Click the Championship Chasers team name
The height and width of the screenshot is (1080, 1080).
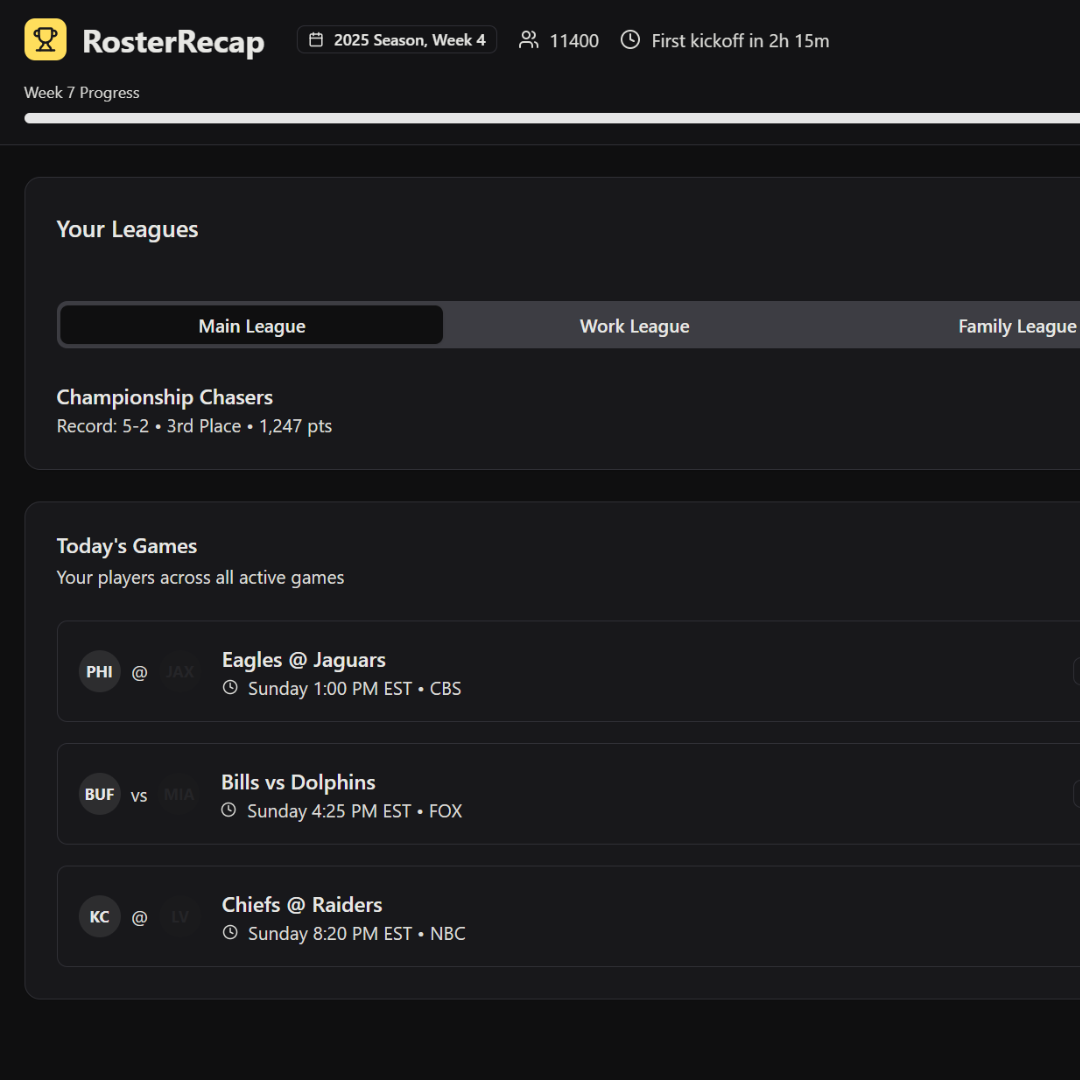pos(164,397)
